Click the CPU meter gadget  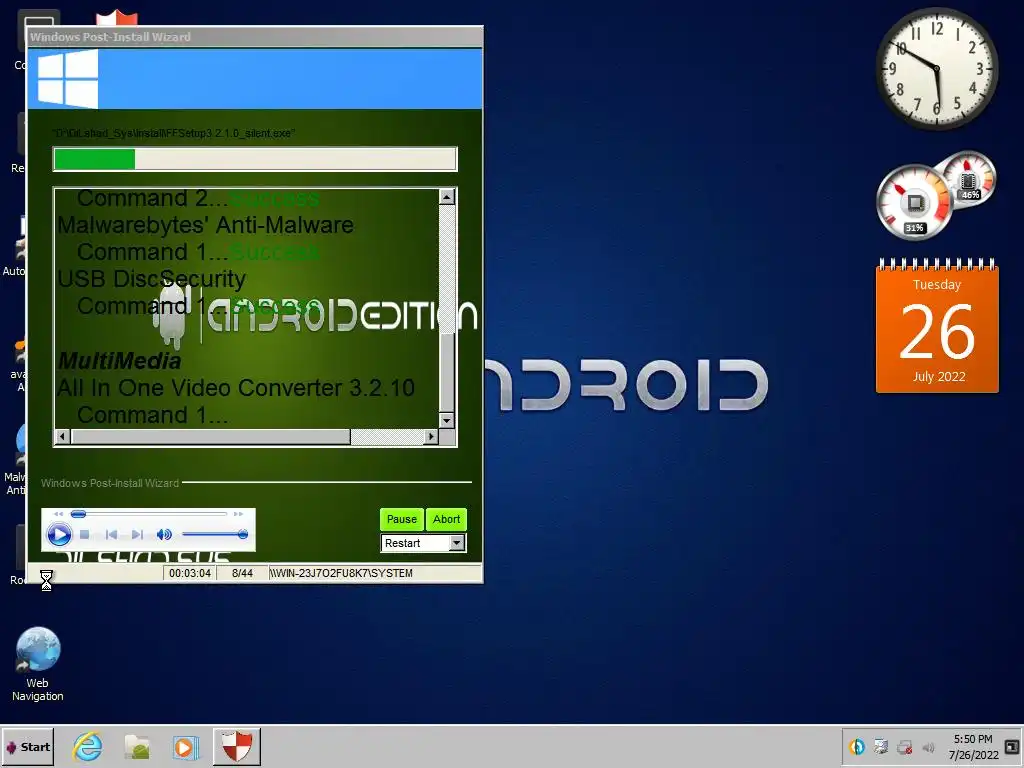click(914, 202)
